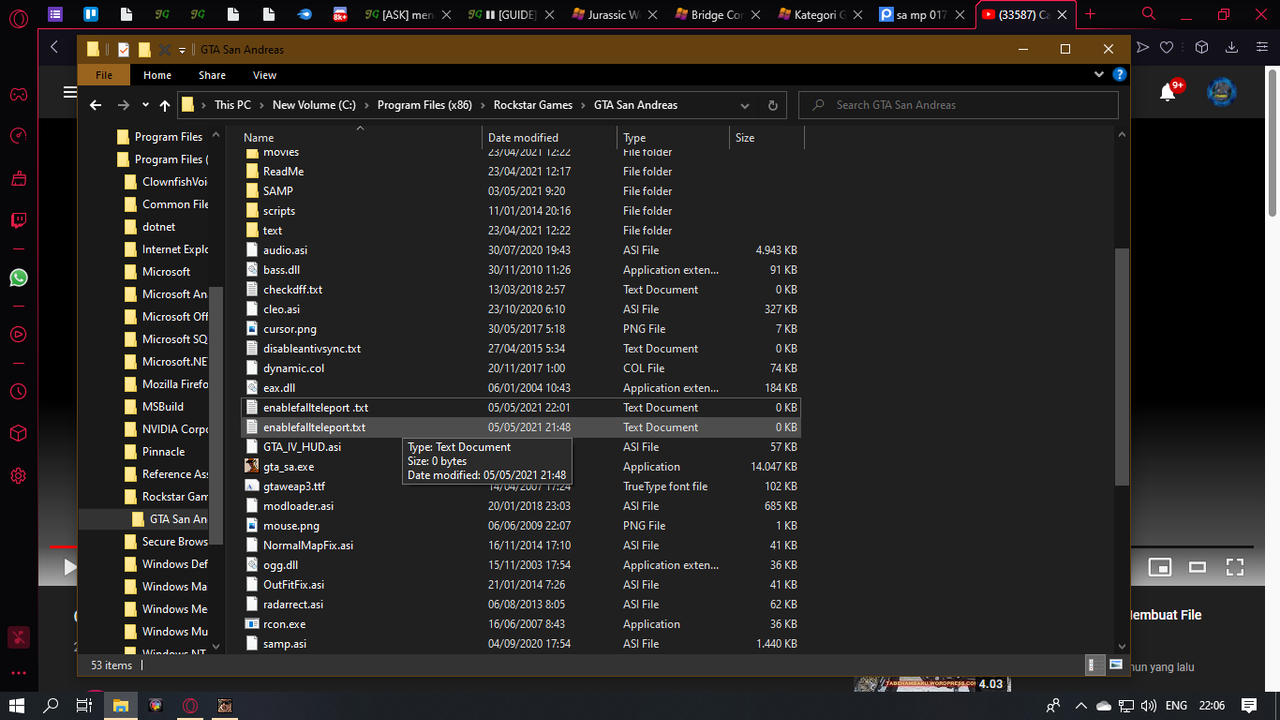Click the file list vertical scrollbar

[x=1122, y=367]
